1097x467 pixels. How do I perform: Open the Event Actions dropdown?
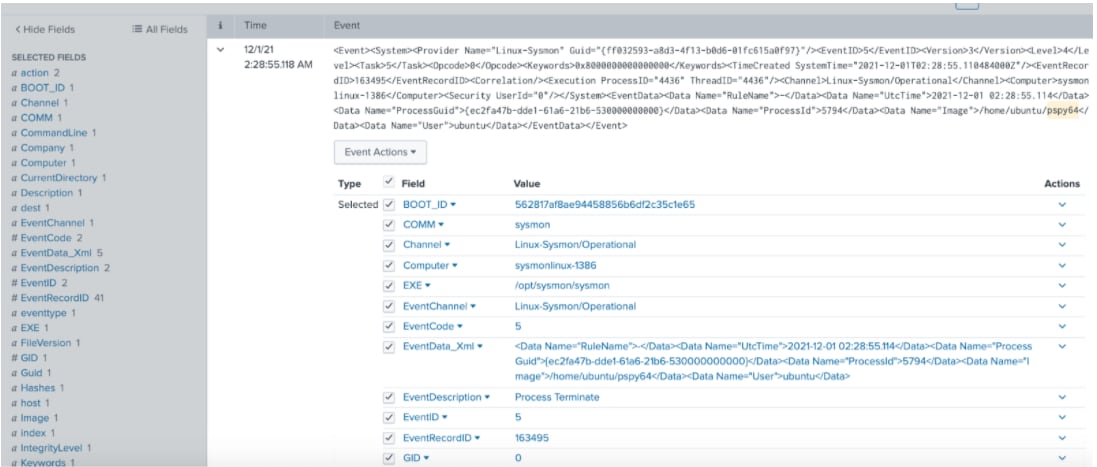coord(380,152)
